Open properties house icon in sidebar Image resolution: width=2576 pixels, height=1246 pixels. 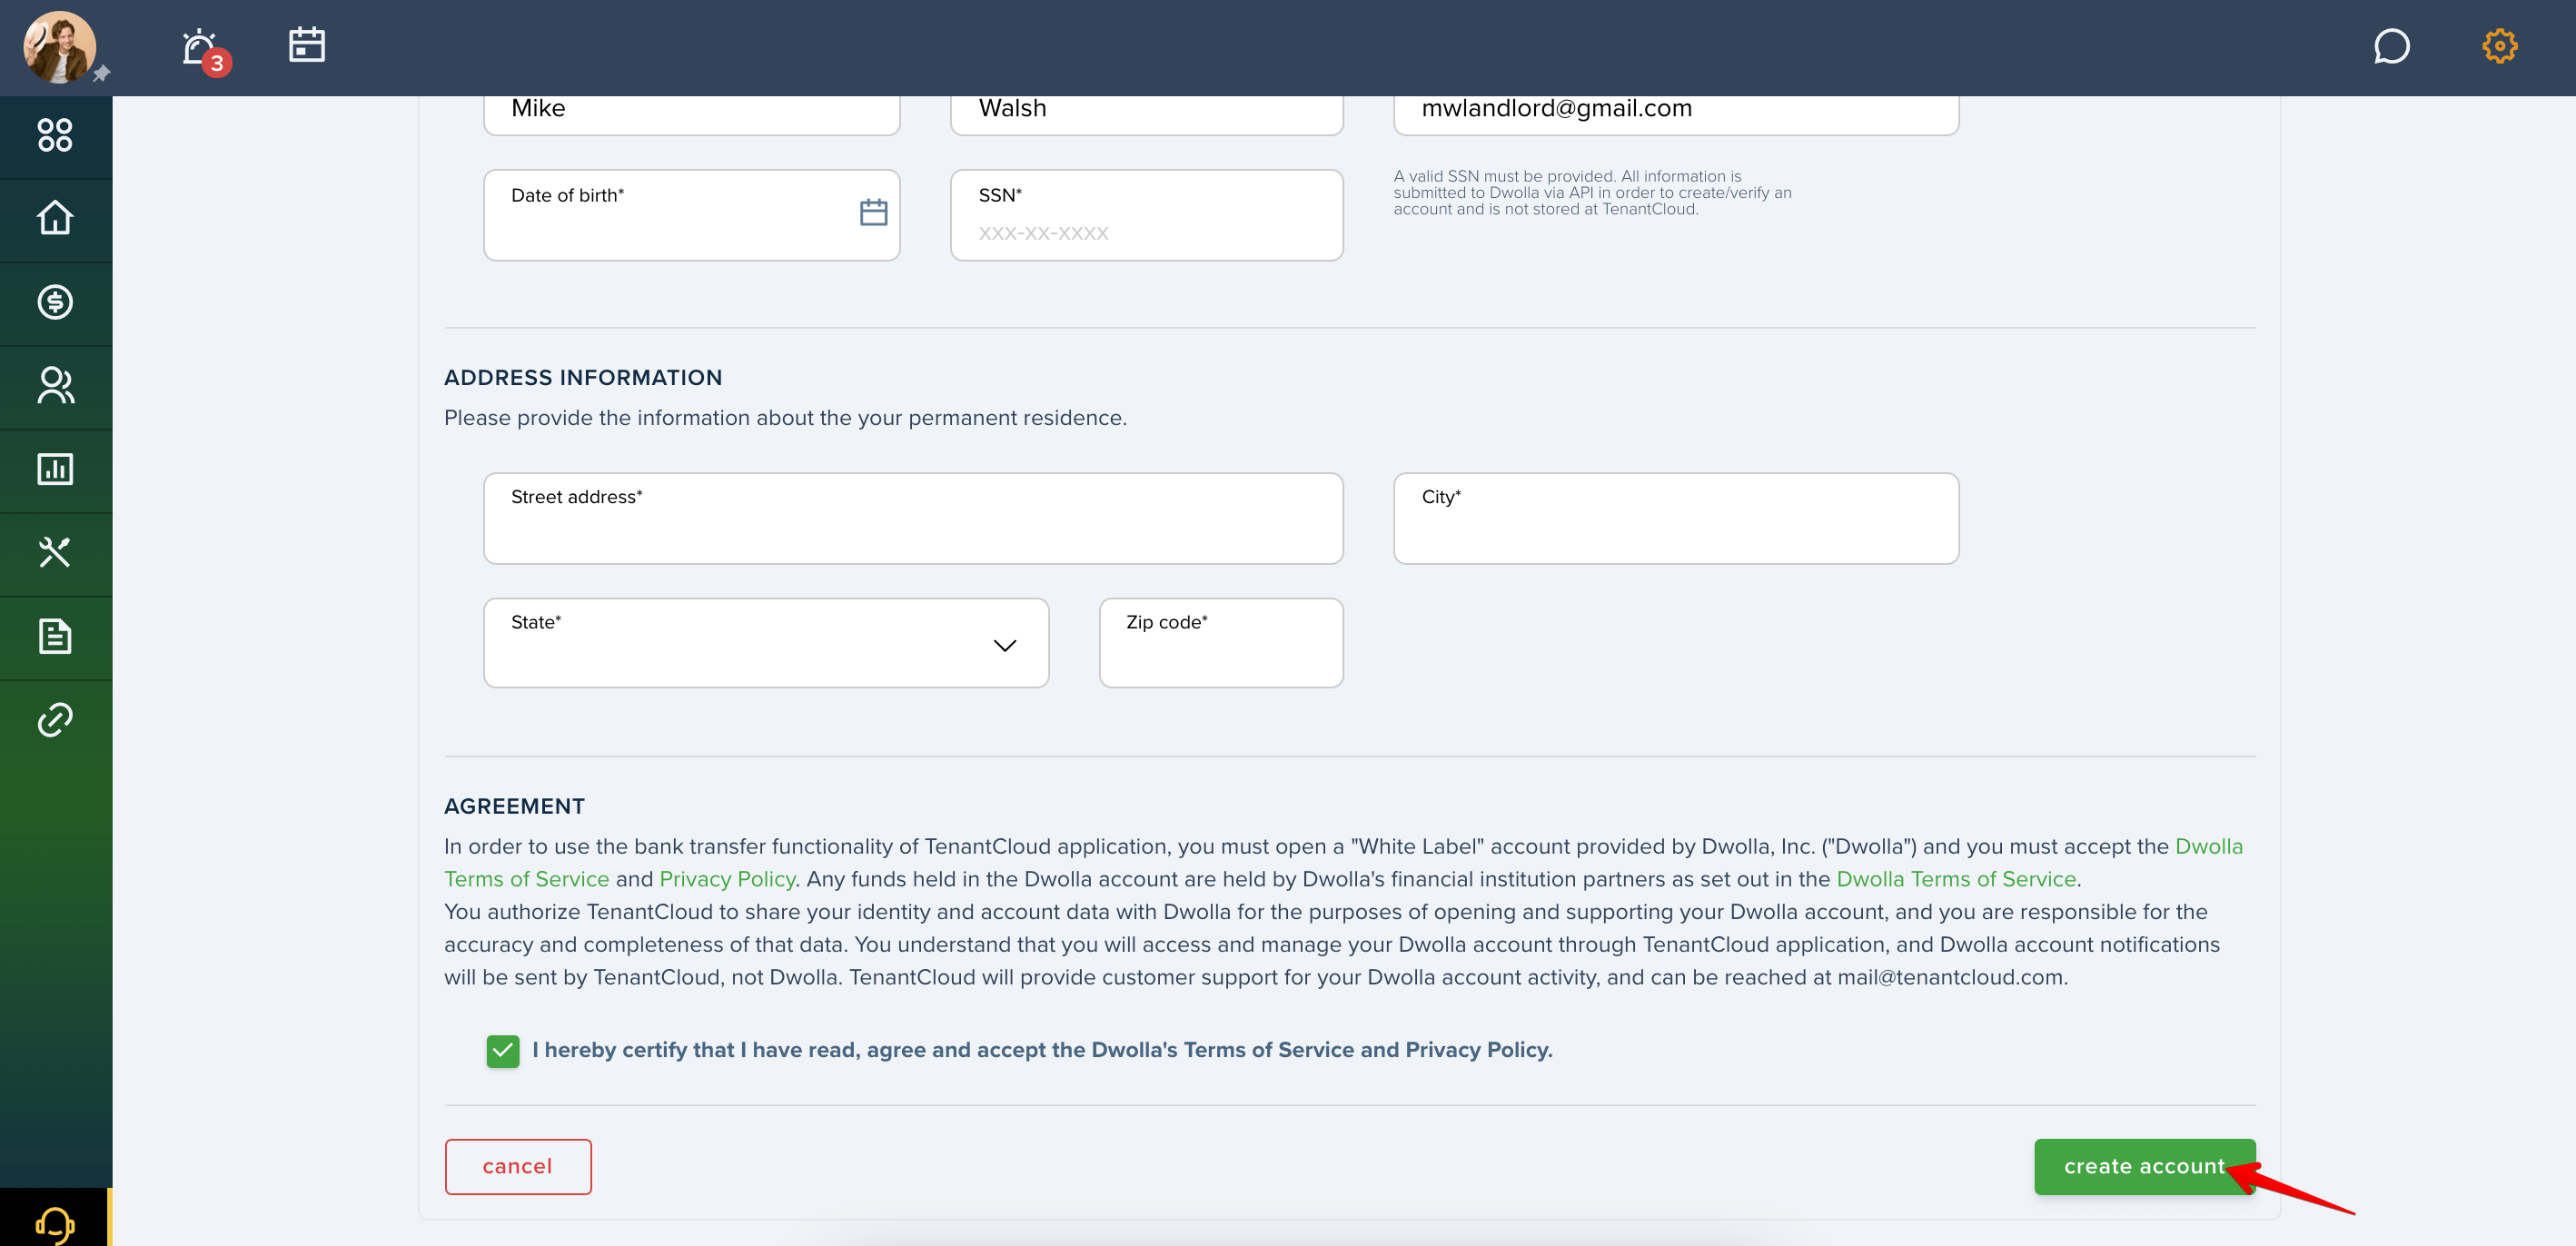55,218
